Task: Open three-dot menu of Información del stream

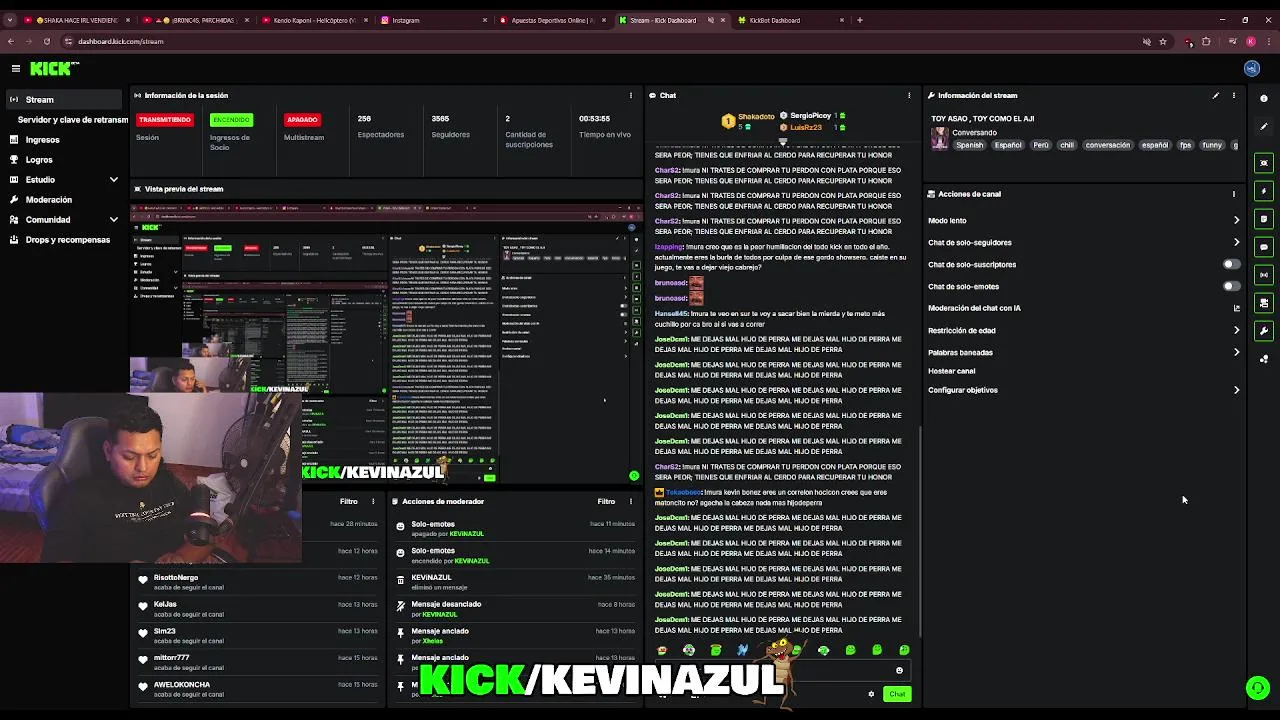Action: 1234,95
